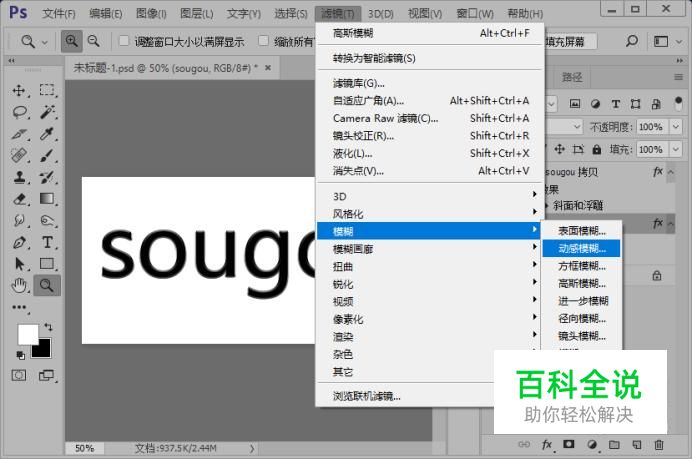The width and height of the screenshot is (692, 459).
Task: Click the new group folder icon
Action: click(x=614, y=444)
